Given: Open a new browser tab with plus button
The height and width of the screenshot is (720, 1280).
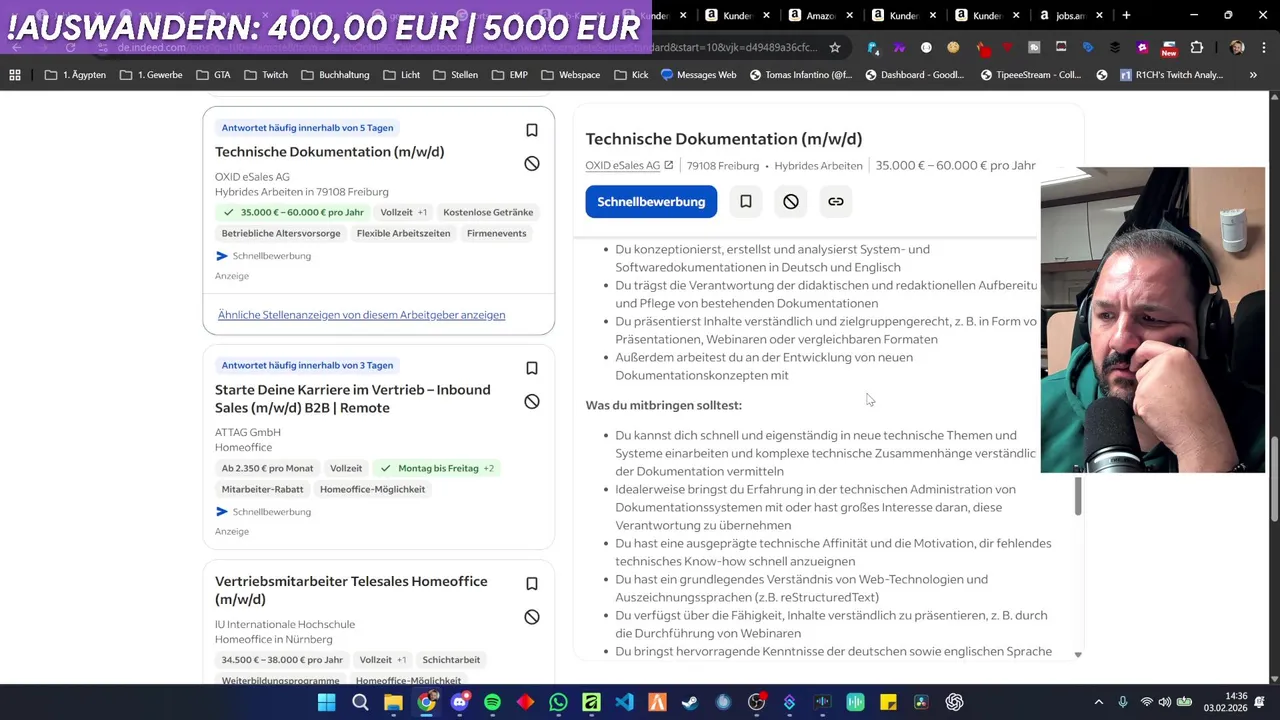Looking at the screenshot, I should click(x=1126, y=15).
